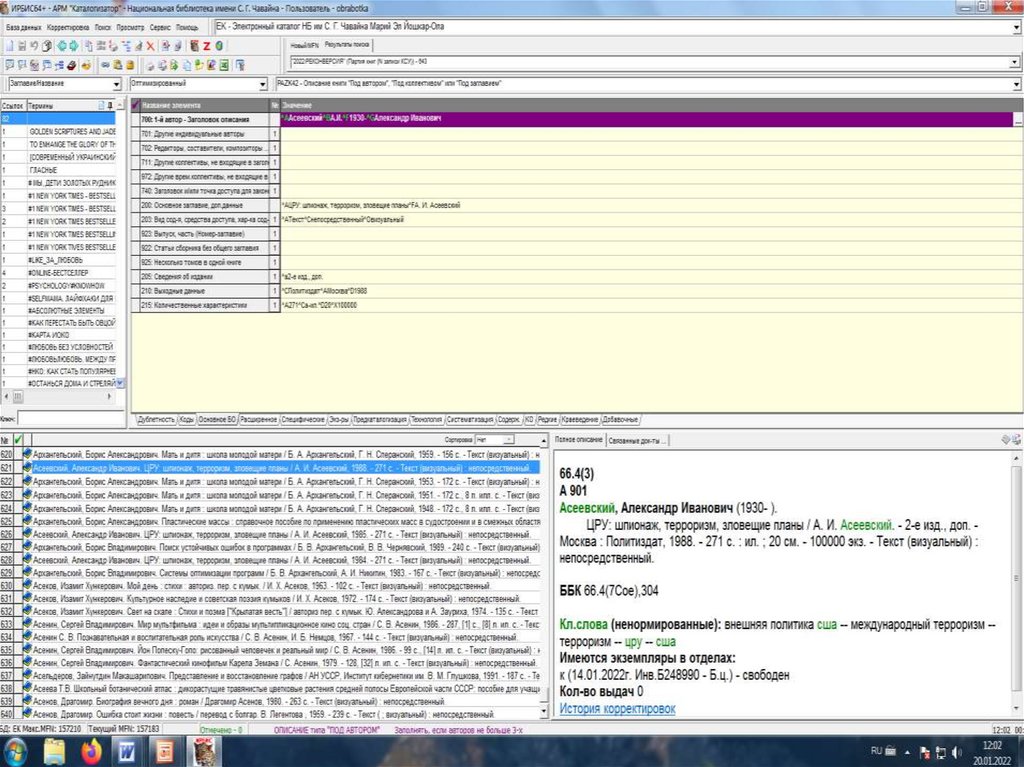
Task: Open the file explorer from the taskbar
Action: (x=55, y=751)
